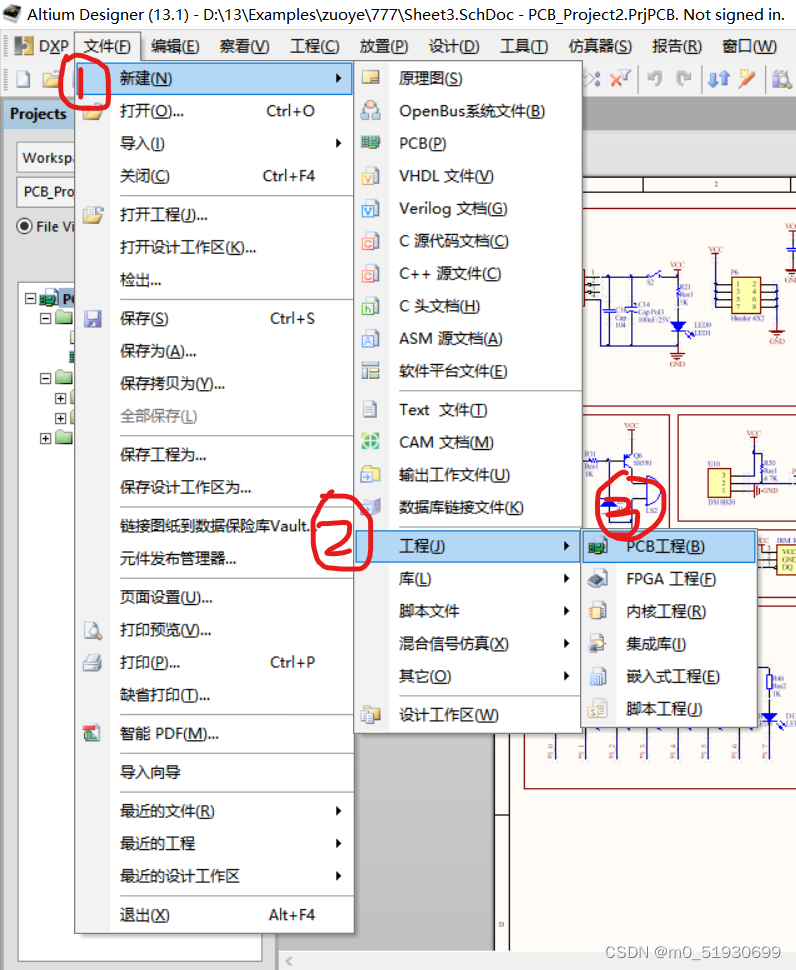The width and height of the screenshot is (796, 970).
Task: Choose 导入向导 menu entry
Action: click(x=214, y=772)
